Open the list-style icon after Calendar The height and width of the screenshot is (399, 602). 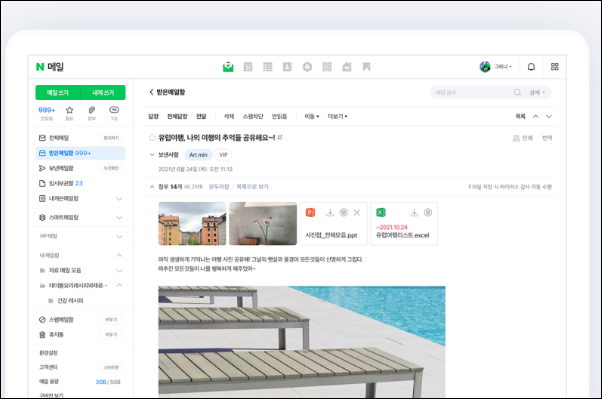tap(268, 67)
